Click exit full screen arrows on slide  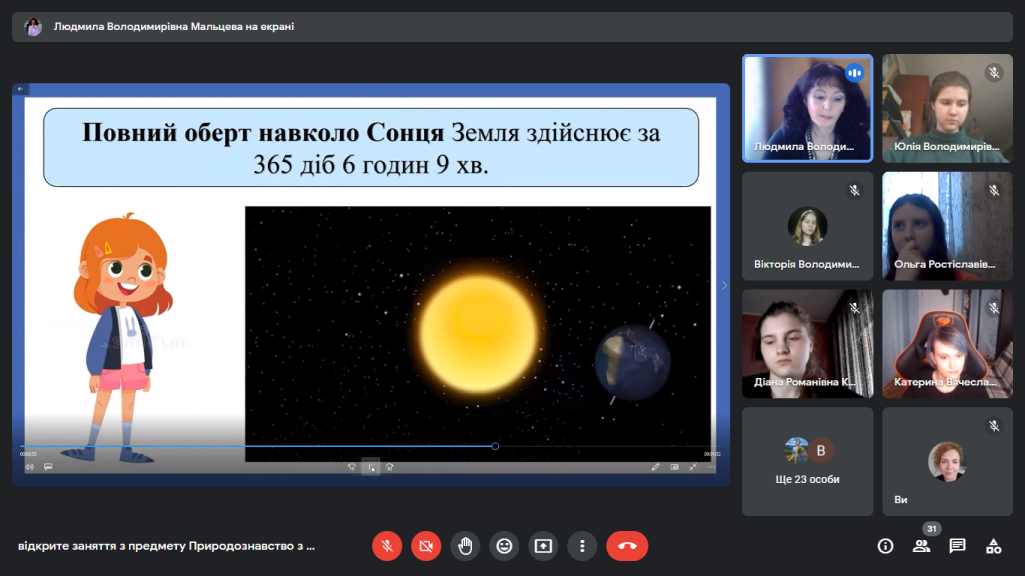[x=693, y=467]
